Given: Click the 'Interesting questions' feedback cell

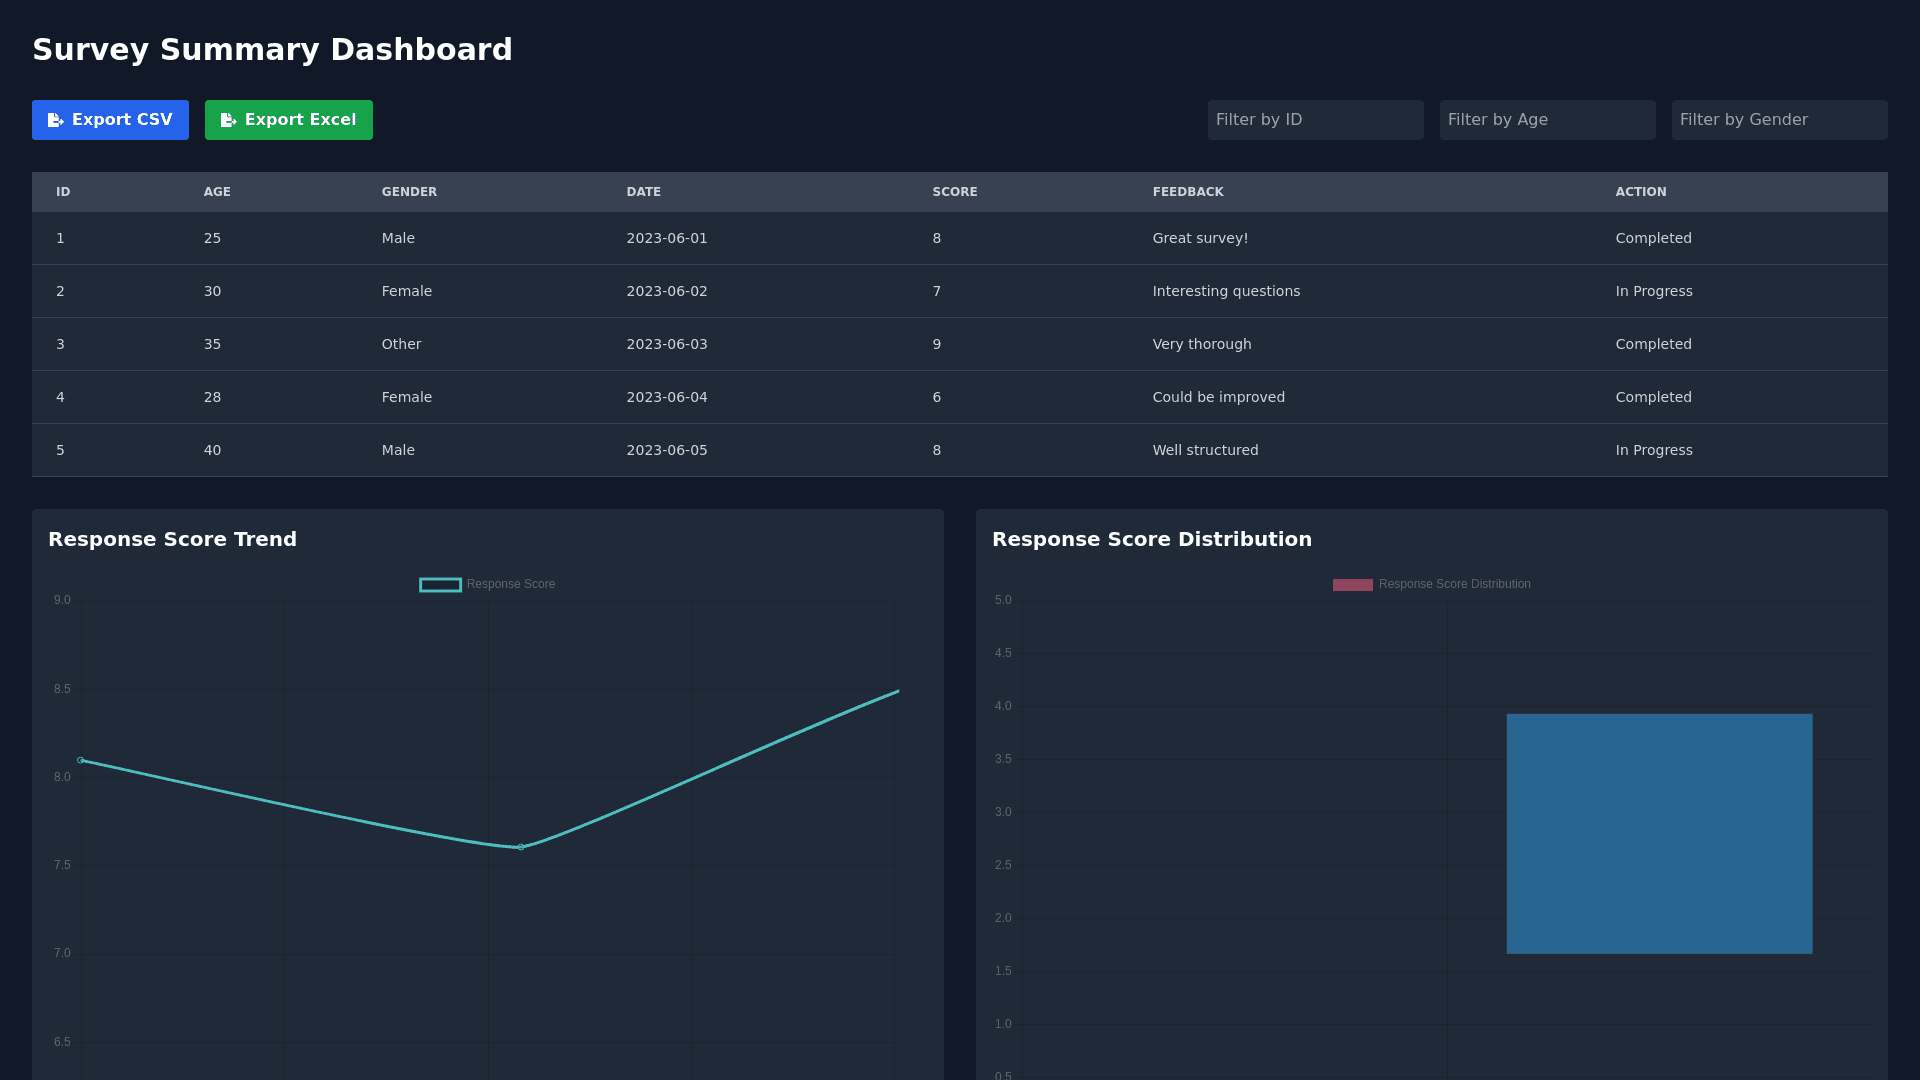Looking at the screenshot, I should pyautogui.click(x=1226, y=291).
